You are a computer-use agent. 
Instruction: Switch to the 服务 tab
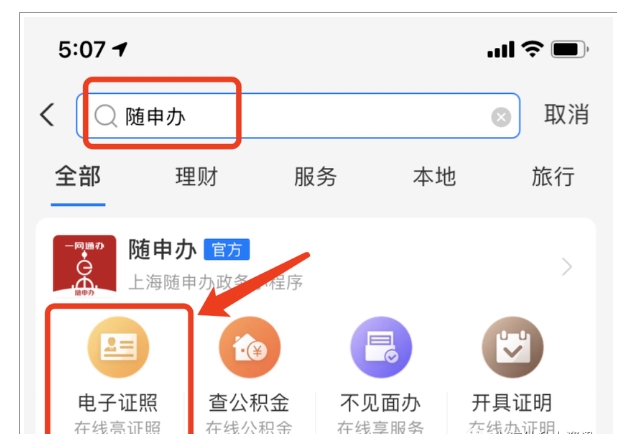pos(316,176)
